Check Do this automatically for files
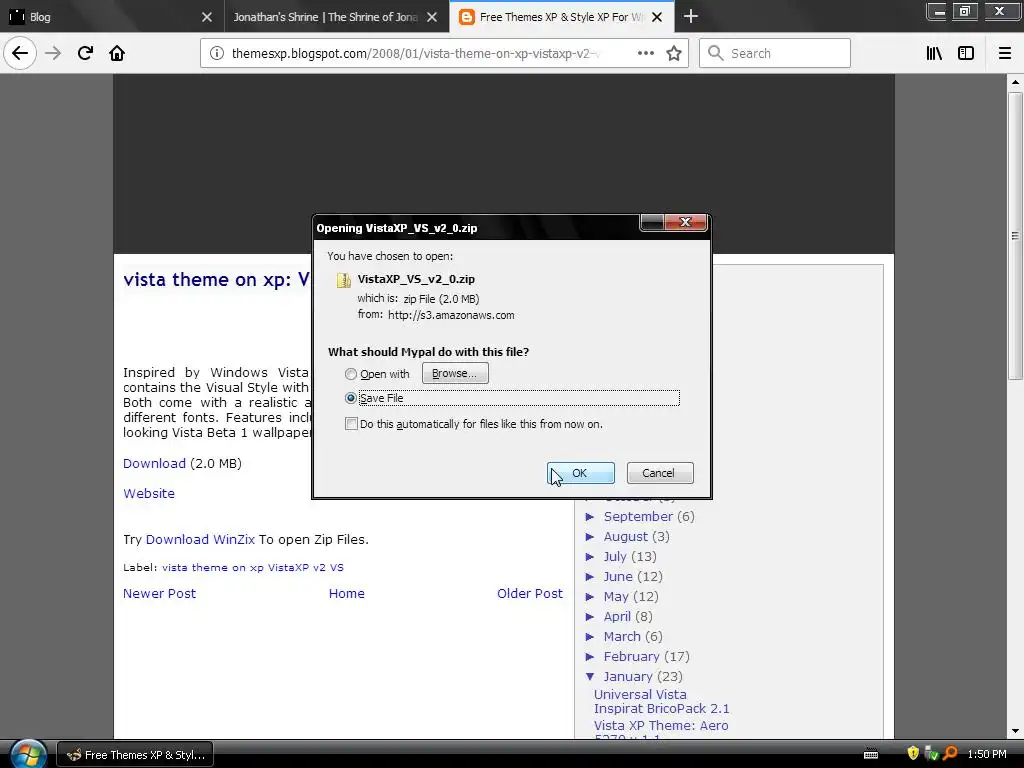 pos(351,424)
